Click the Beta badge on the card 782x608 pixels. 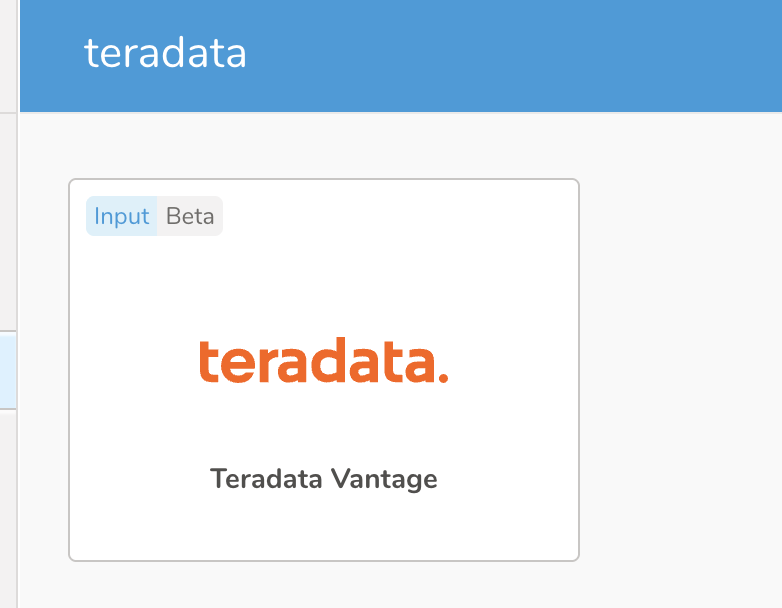190,216
